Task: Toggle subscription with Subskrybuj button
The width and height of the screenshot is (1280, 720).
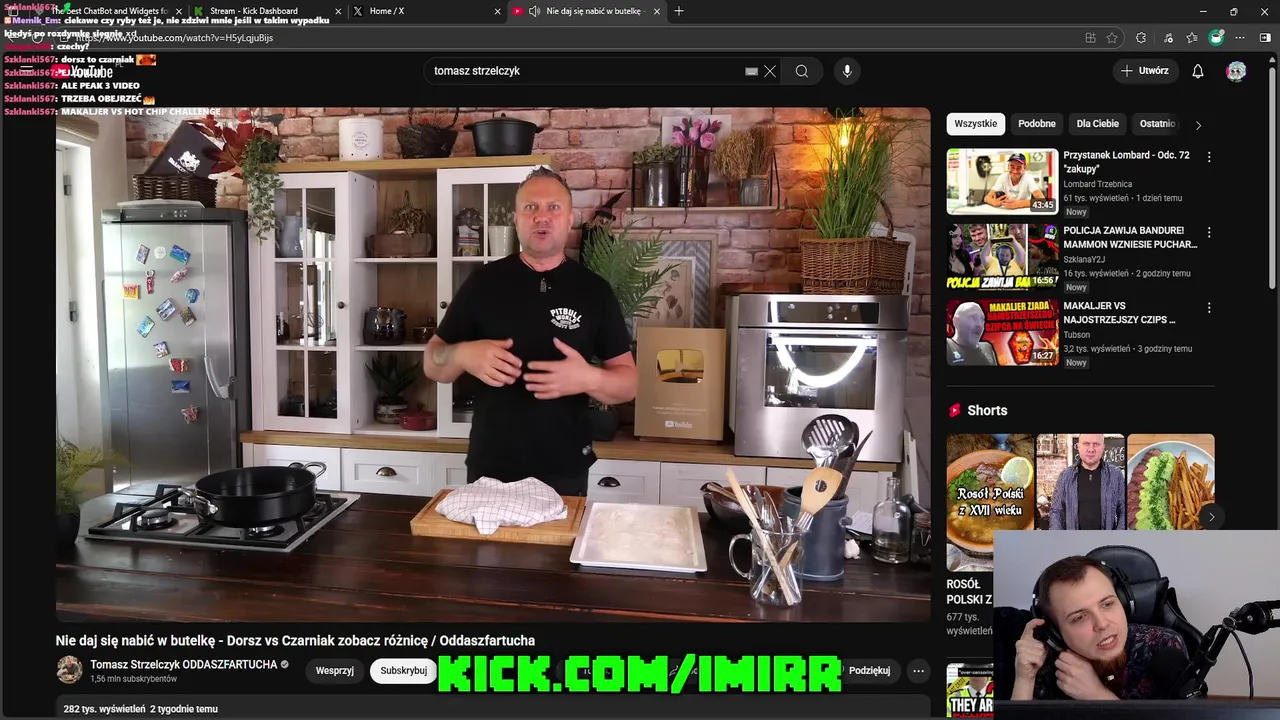Action: [403, 670]
